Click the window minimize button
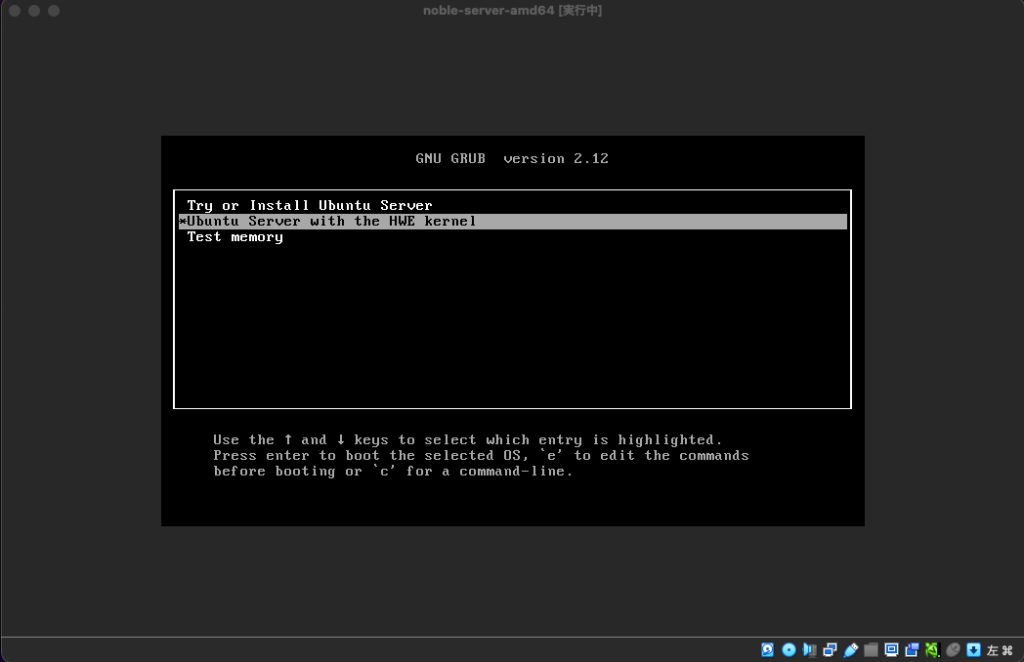Screen dimensions: 1024x662 (34, 10)
